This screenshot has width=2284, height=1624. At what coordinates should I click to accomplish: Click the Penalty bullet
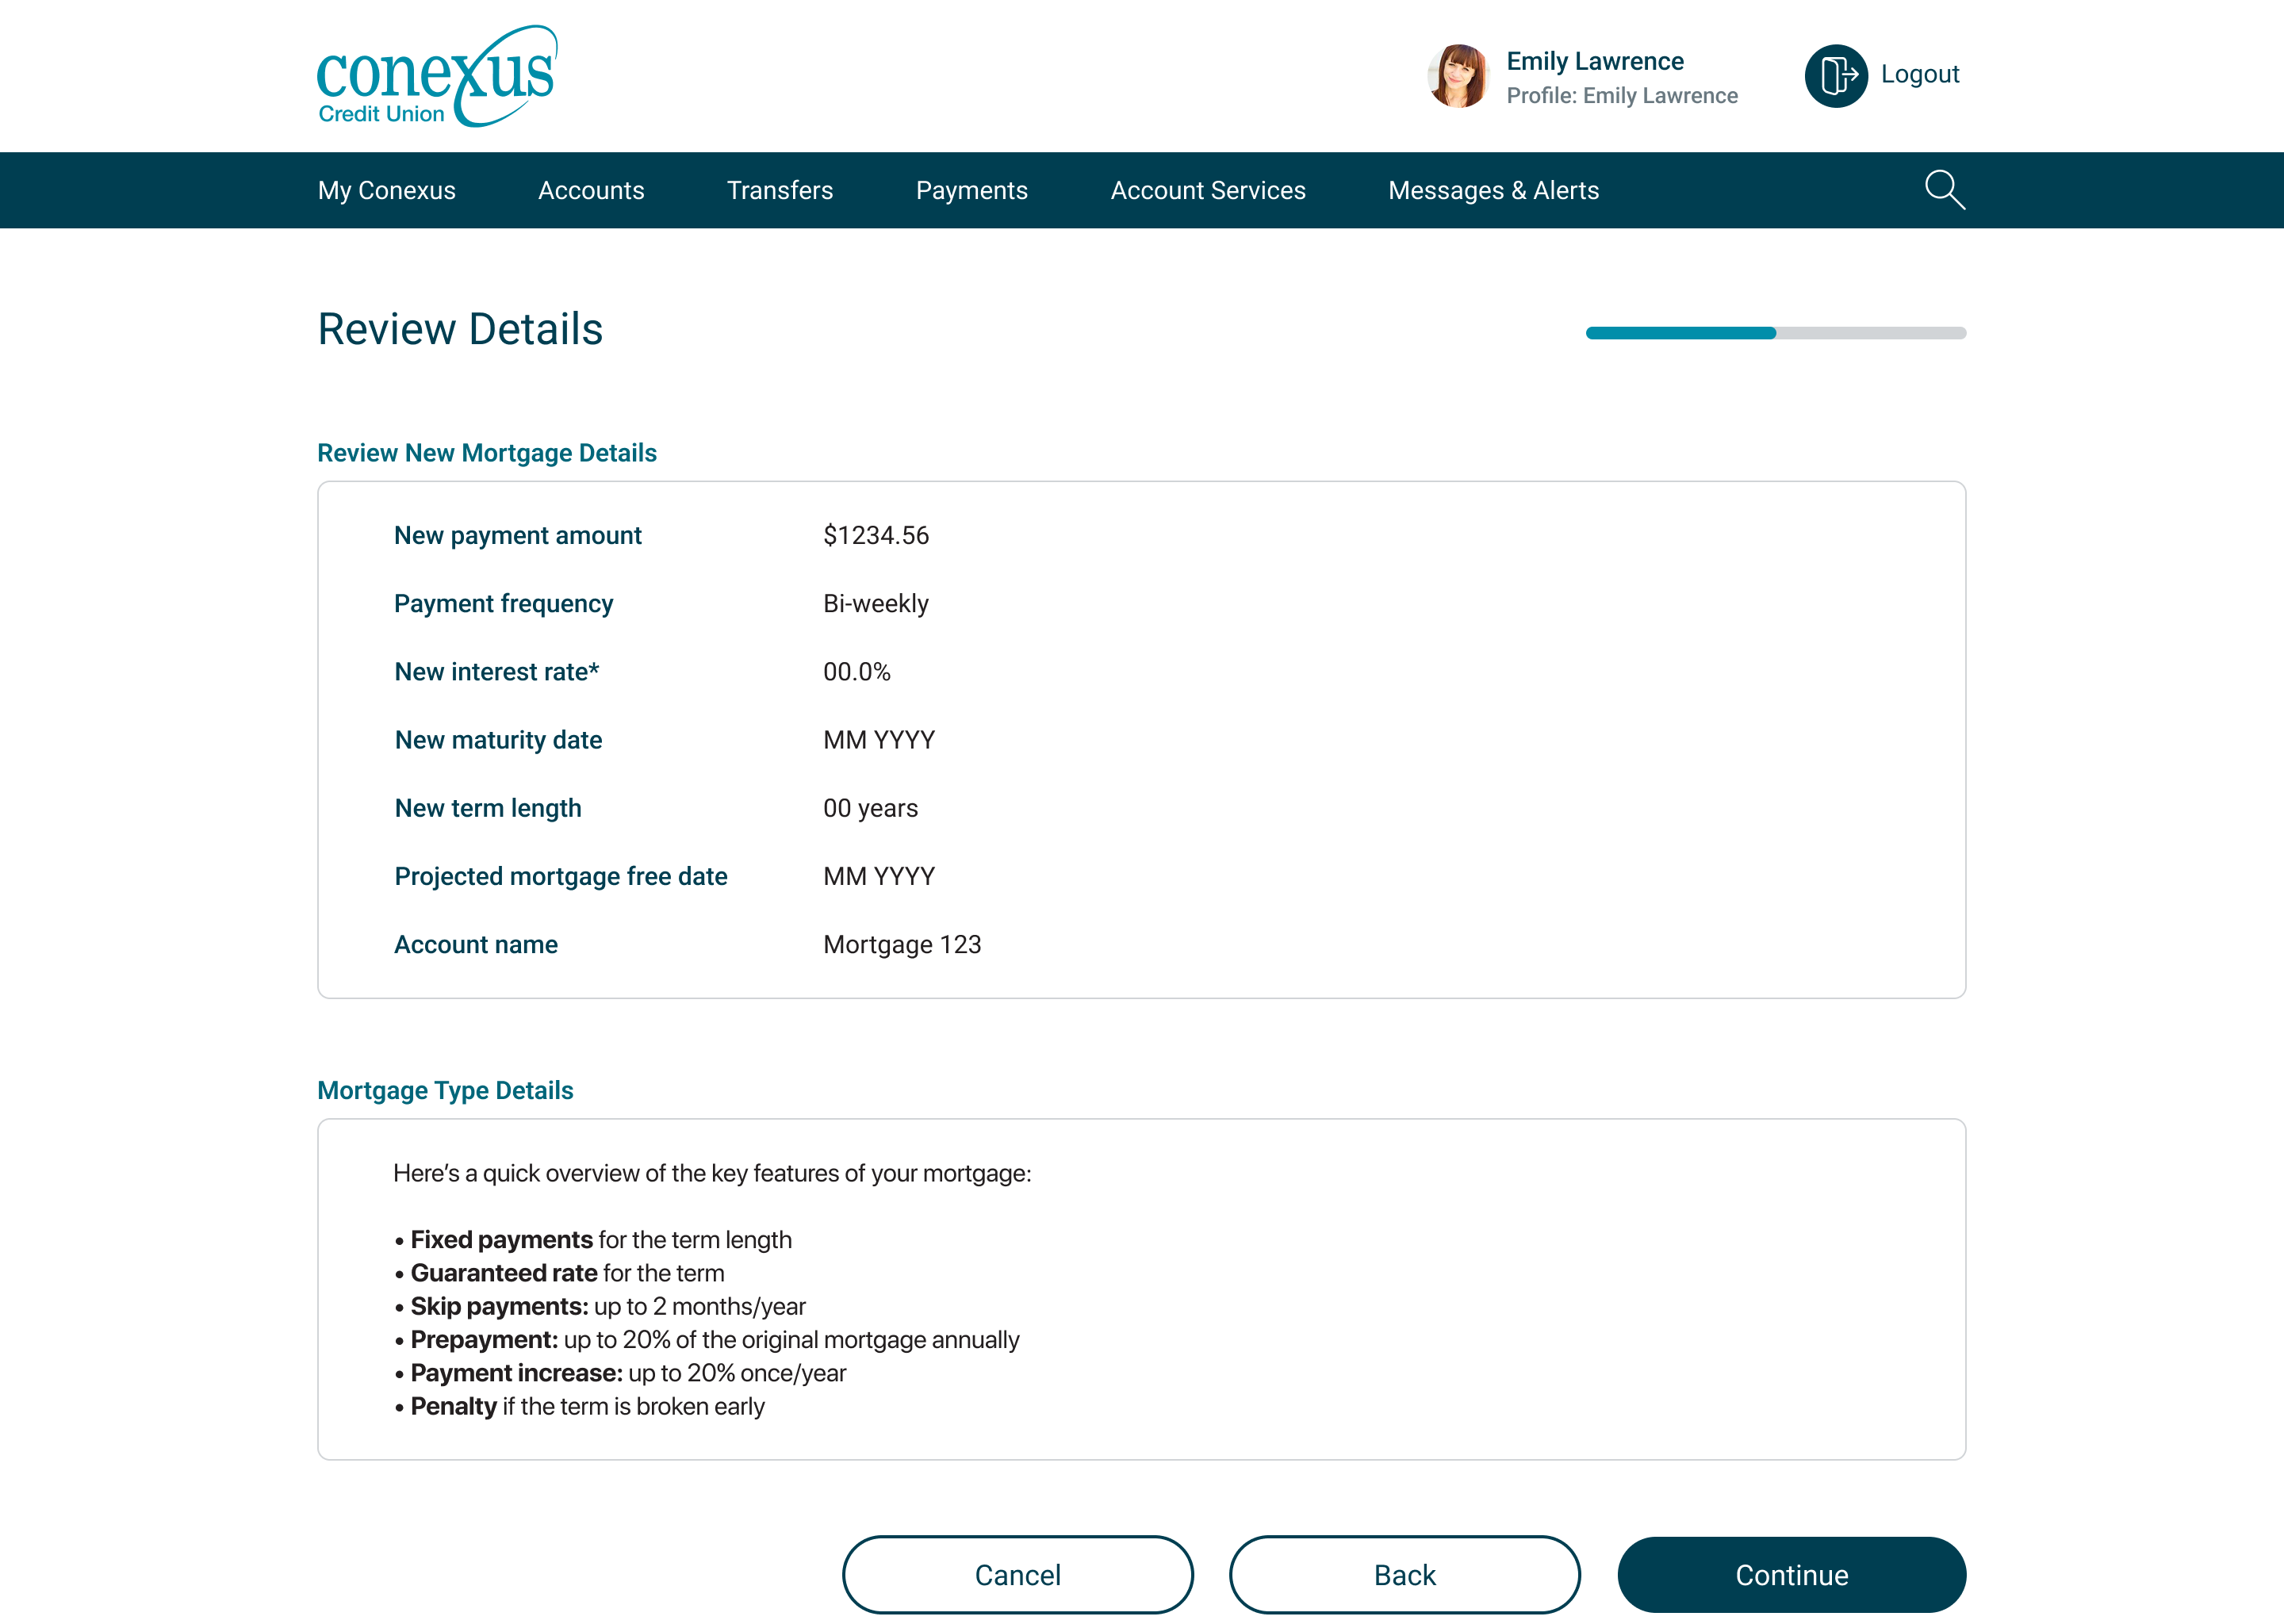tap(579, 1406)
